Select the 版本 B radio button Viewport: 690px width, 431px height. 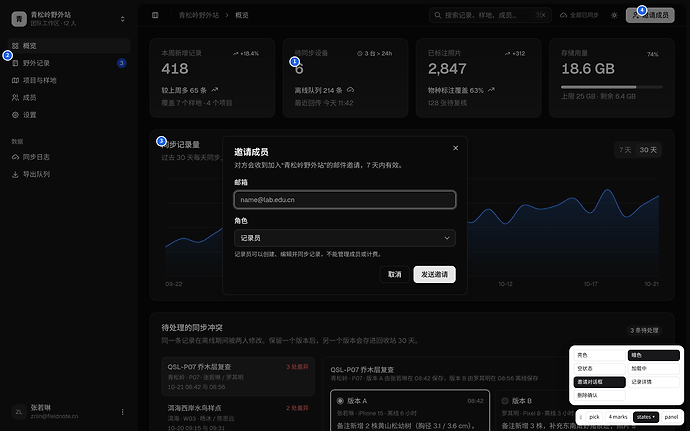tap(505, 401)
